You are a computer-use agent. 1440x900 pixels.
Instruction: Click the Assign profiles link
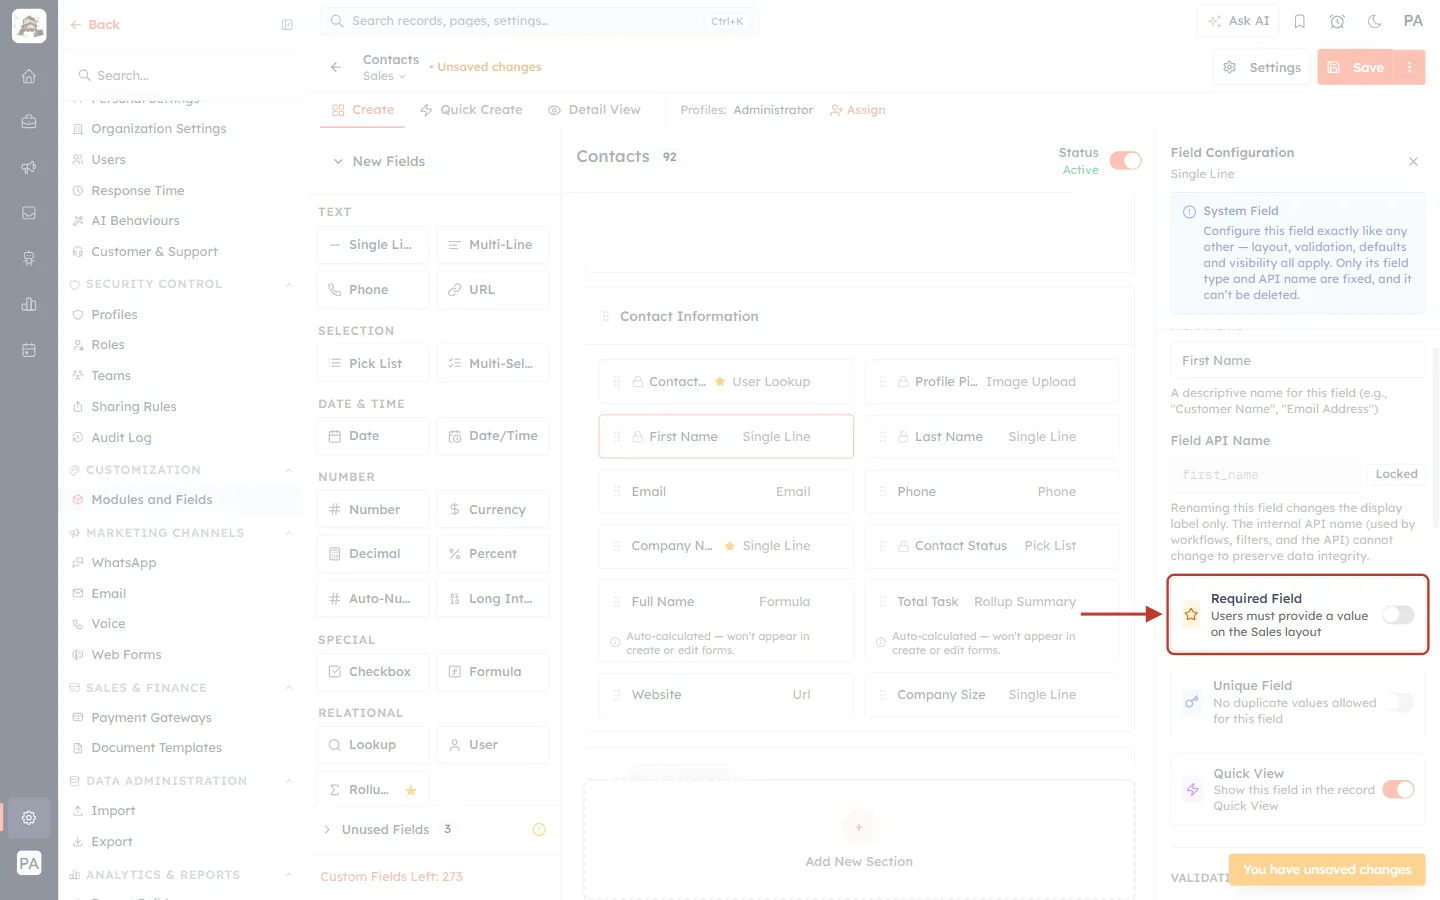coord(858,110)
